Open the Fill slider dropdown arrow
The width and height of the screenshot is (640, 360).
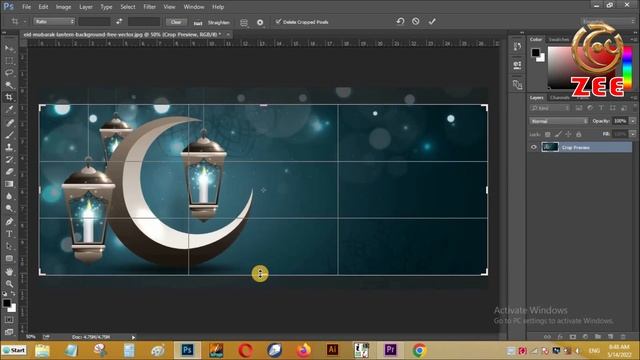pos(633,134)
